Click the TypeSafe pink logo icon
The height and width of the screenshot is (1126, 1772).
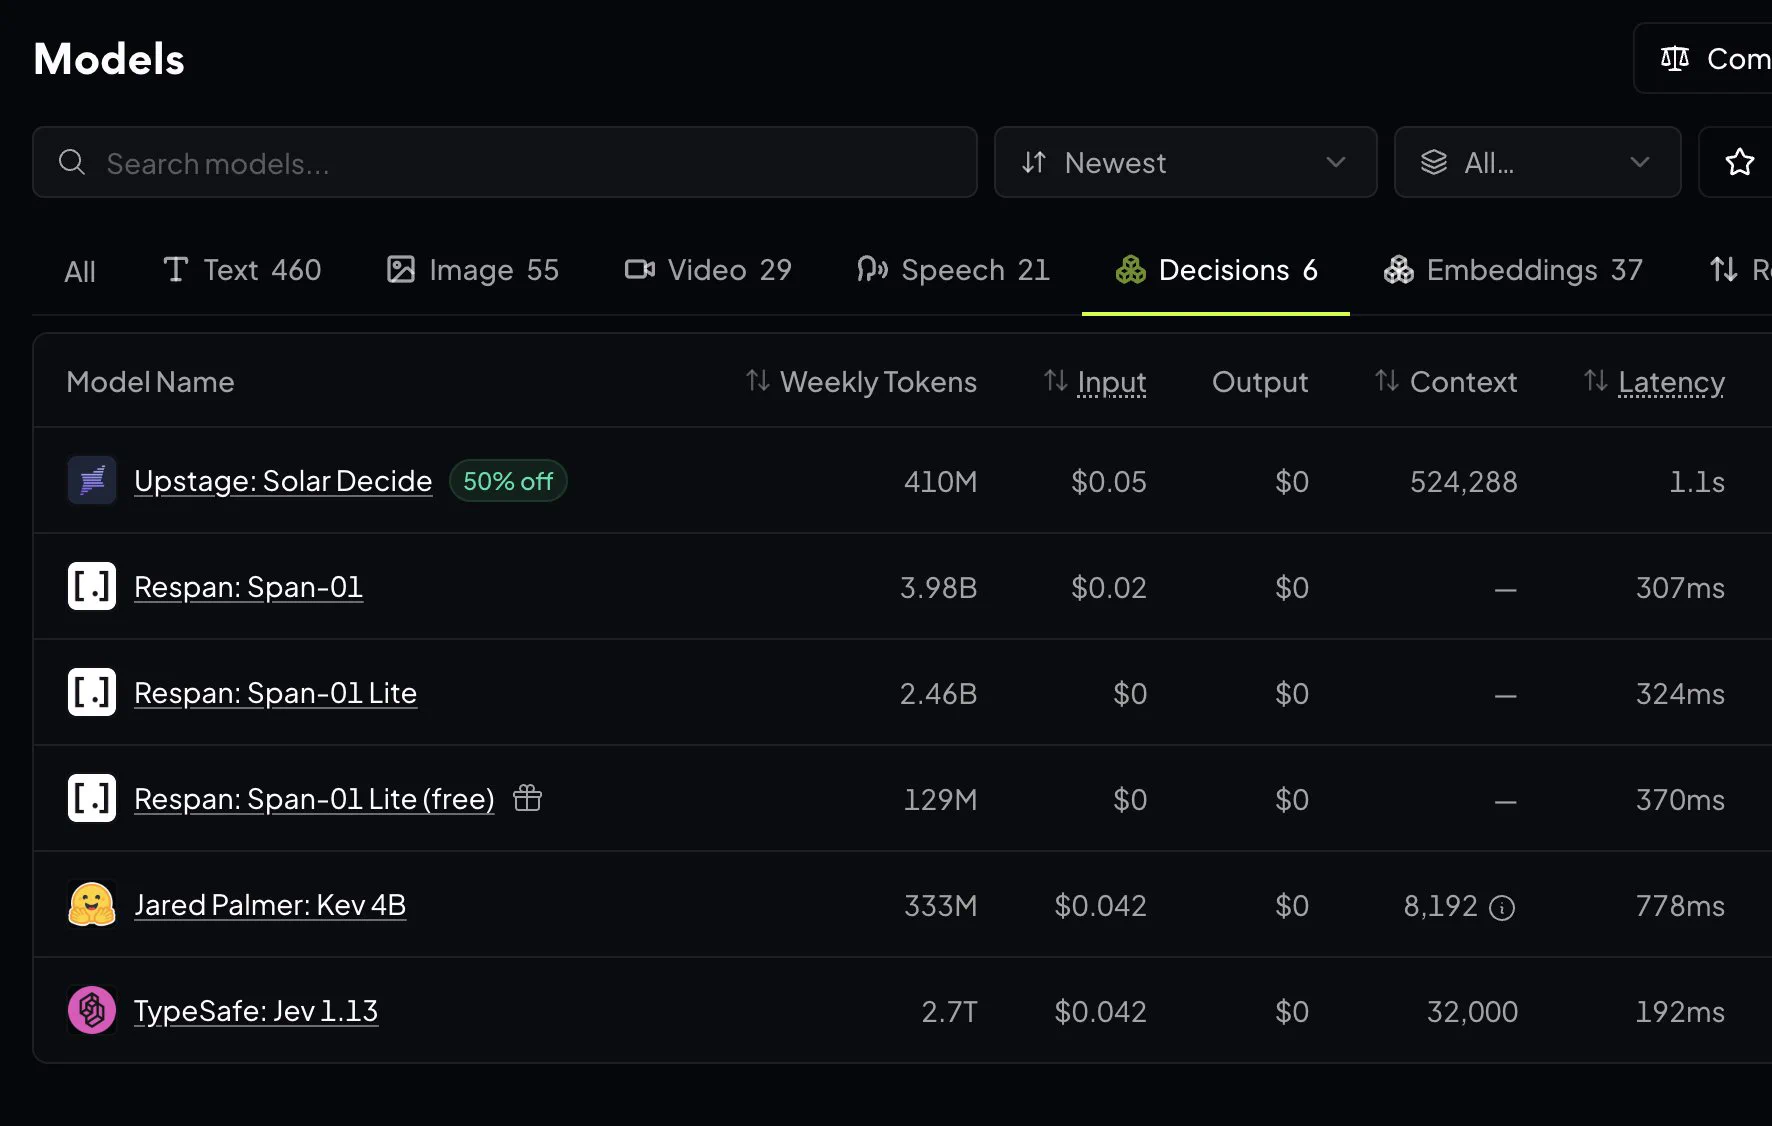(92, 1011)
